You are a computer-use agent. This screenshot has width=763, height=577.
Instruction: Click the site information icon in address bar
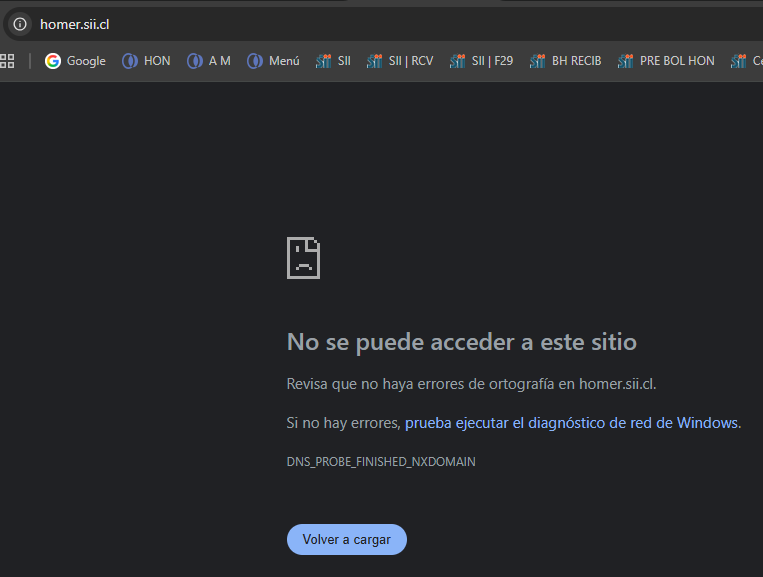point(19,24)
